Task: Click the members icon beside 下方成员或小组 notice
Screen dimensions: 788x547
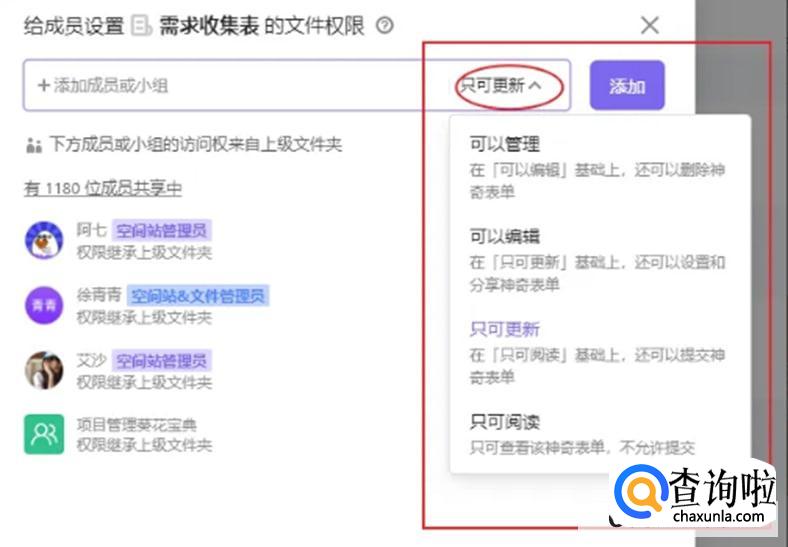Action: pyautogui.click(x=34, y=145)
